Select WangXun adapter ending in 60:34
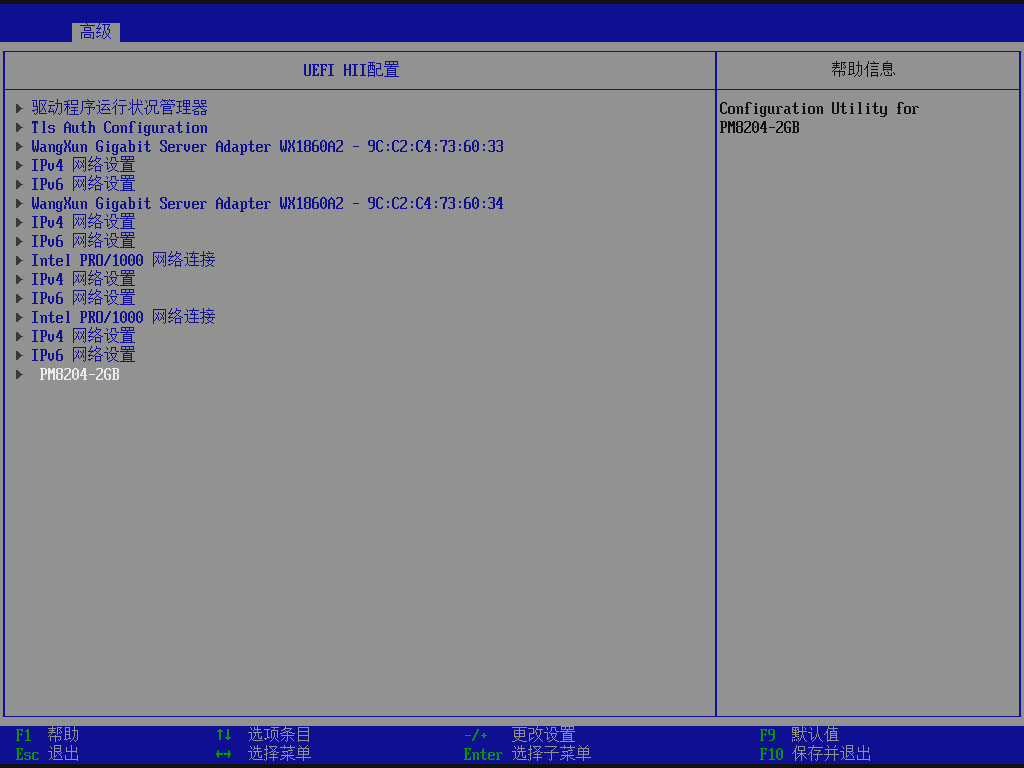This screenshot has height=768, width=1024. coord(267,203)
